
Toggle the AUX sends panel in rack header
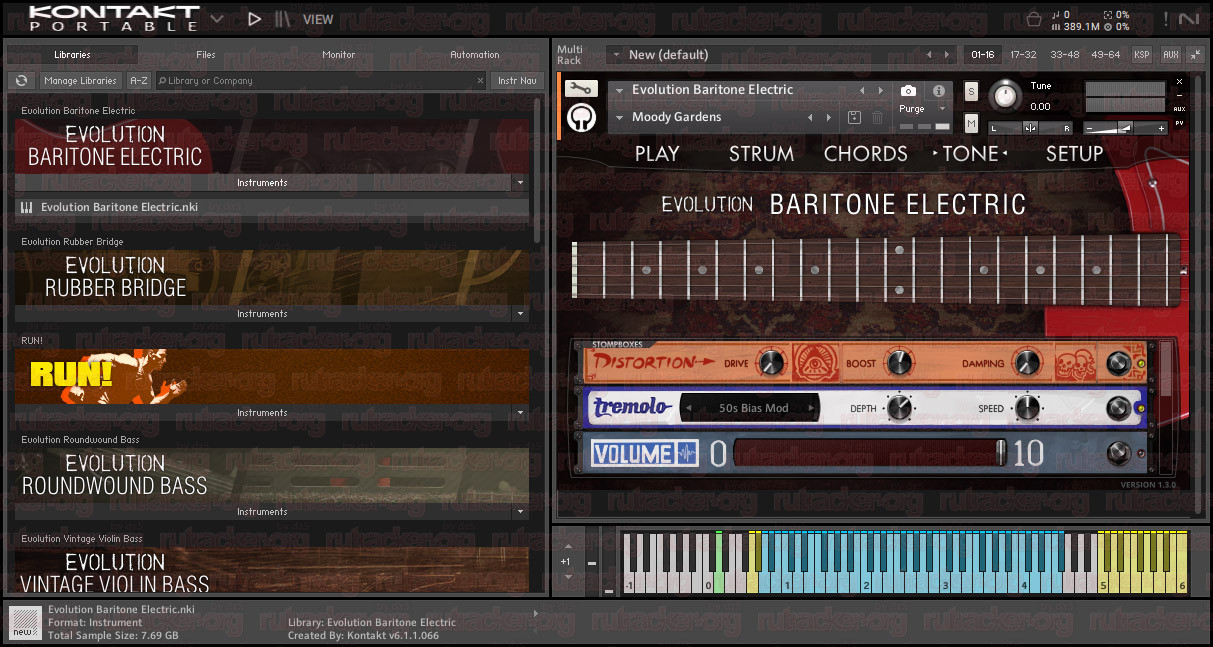[x=1170, y=55]
